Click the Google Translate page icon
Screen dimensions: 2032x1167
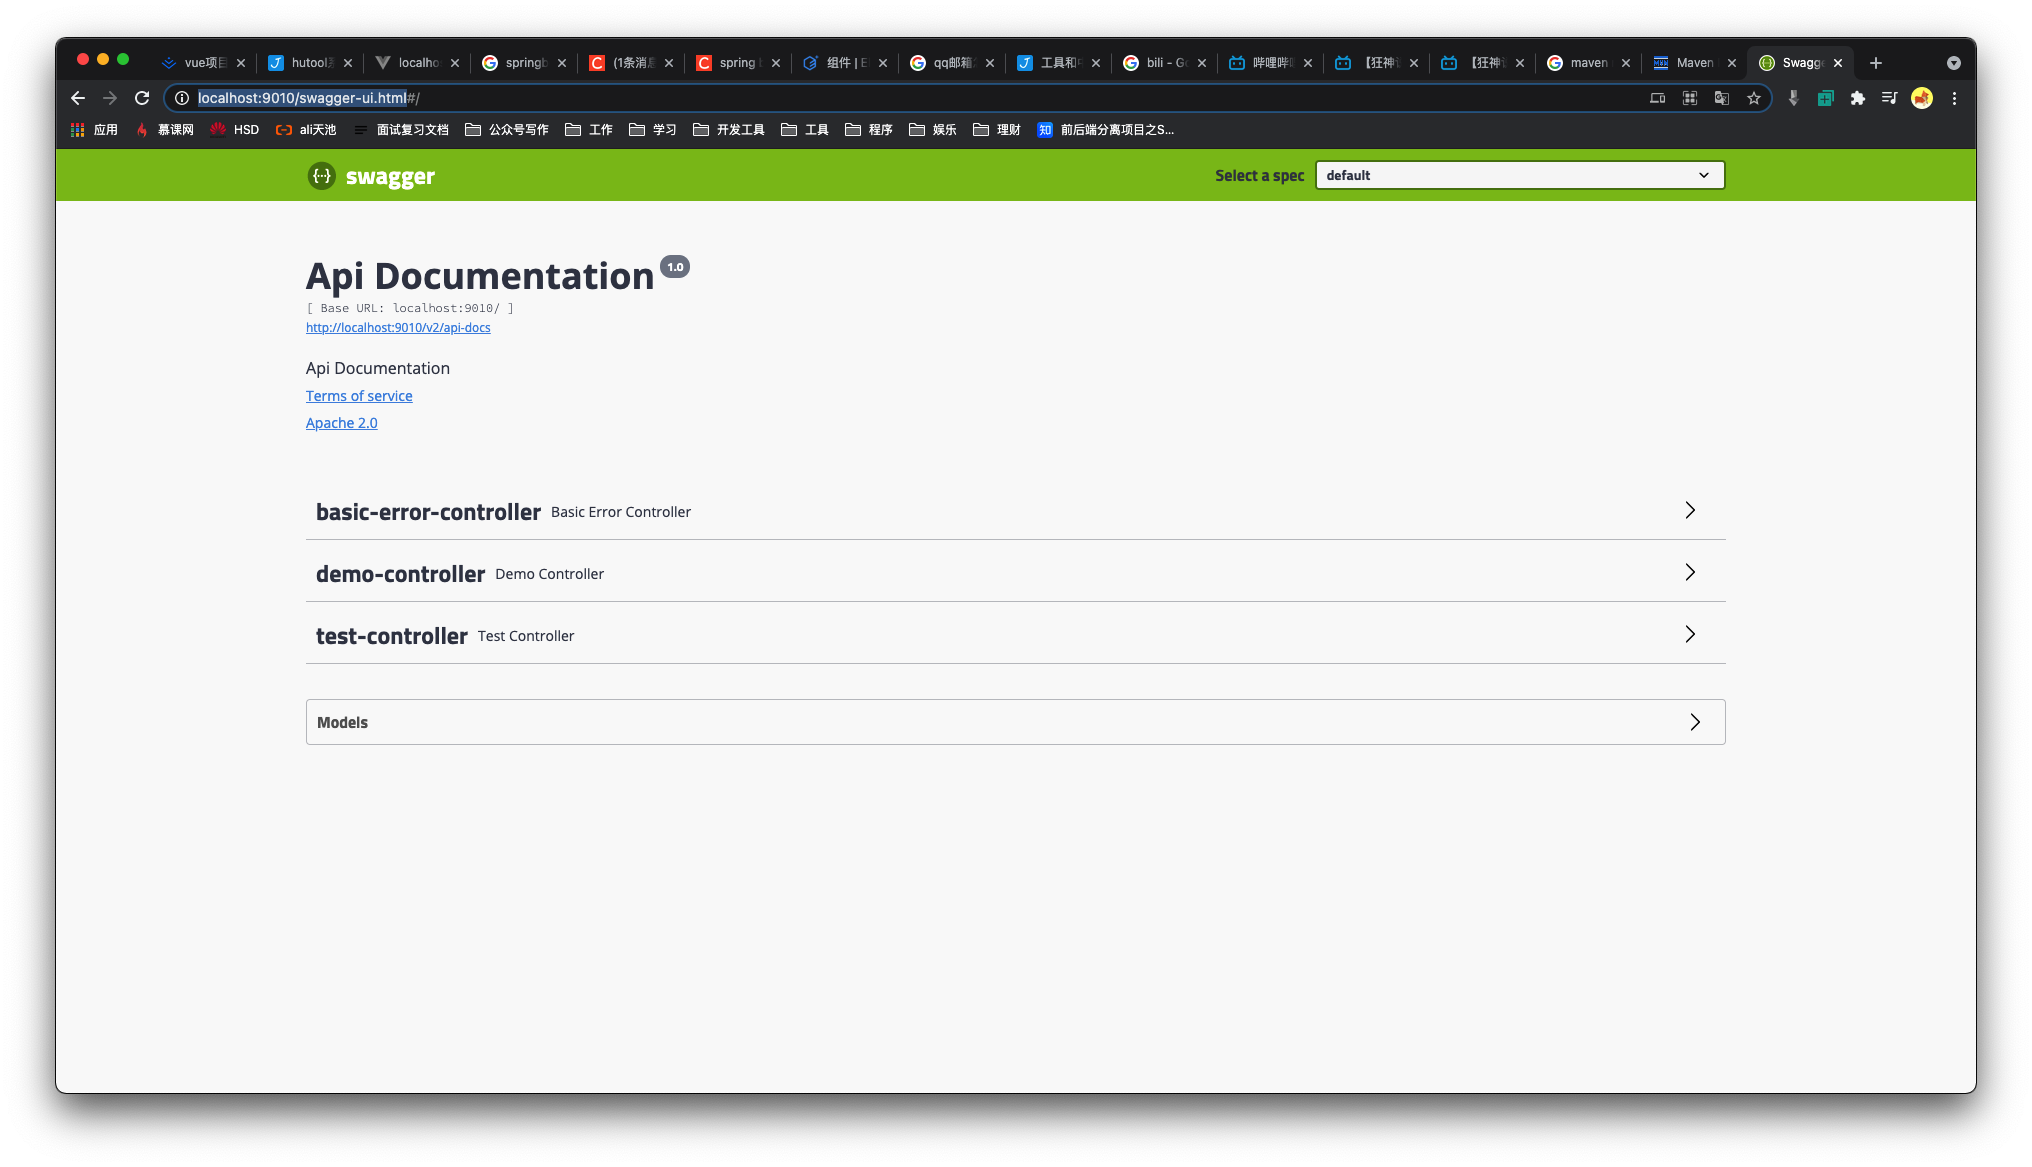click(x=1721, y=98)
